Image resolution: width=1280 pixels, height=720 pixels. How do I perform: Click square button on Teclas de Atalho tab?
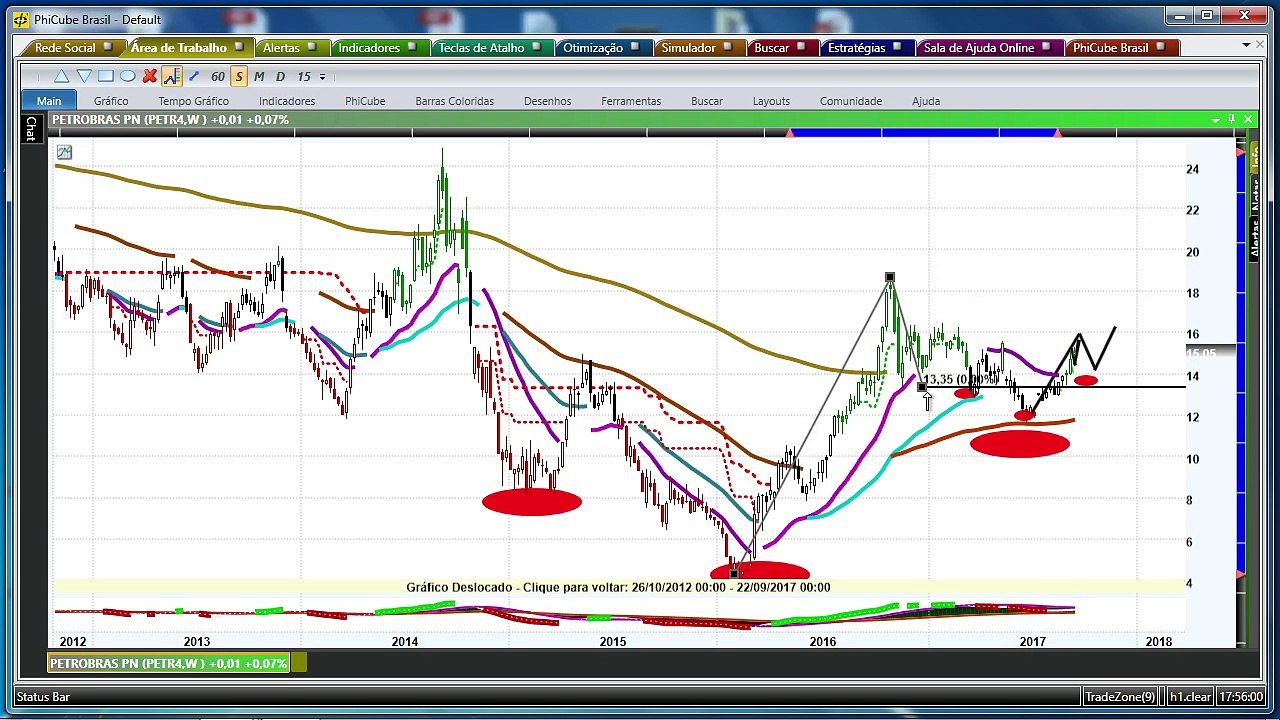(x=536, y=47)
